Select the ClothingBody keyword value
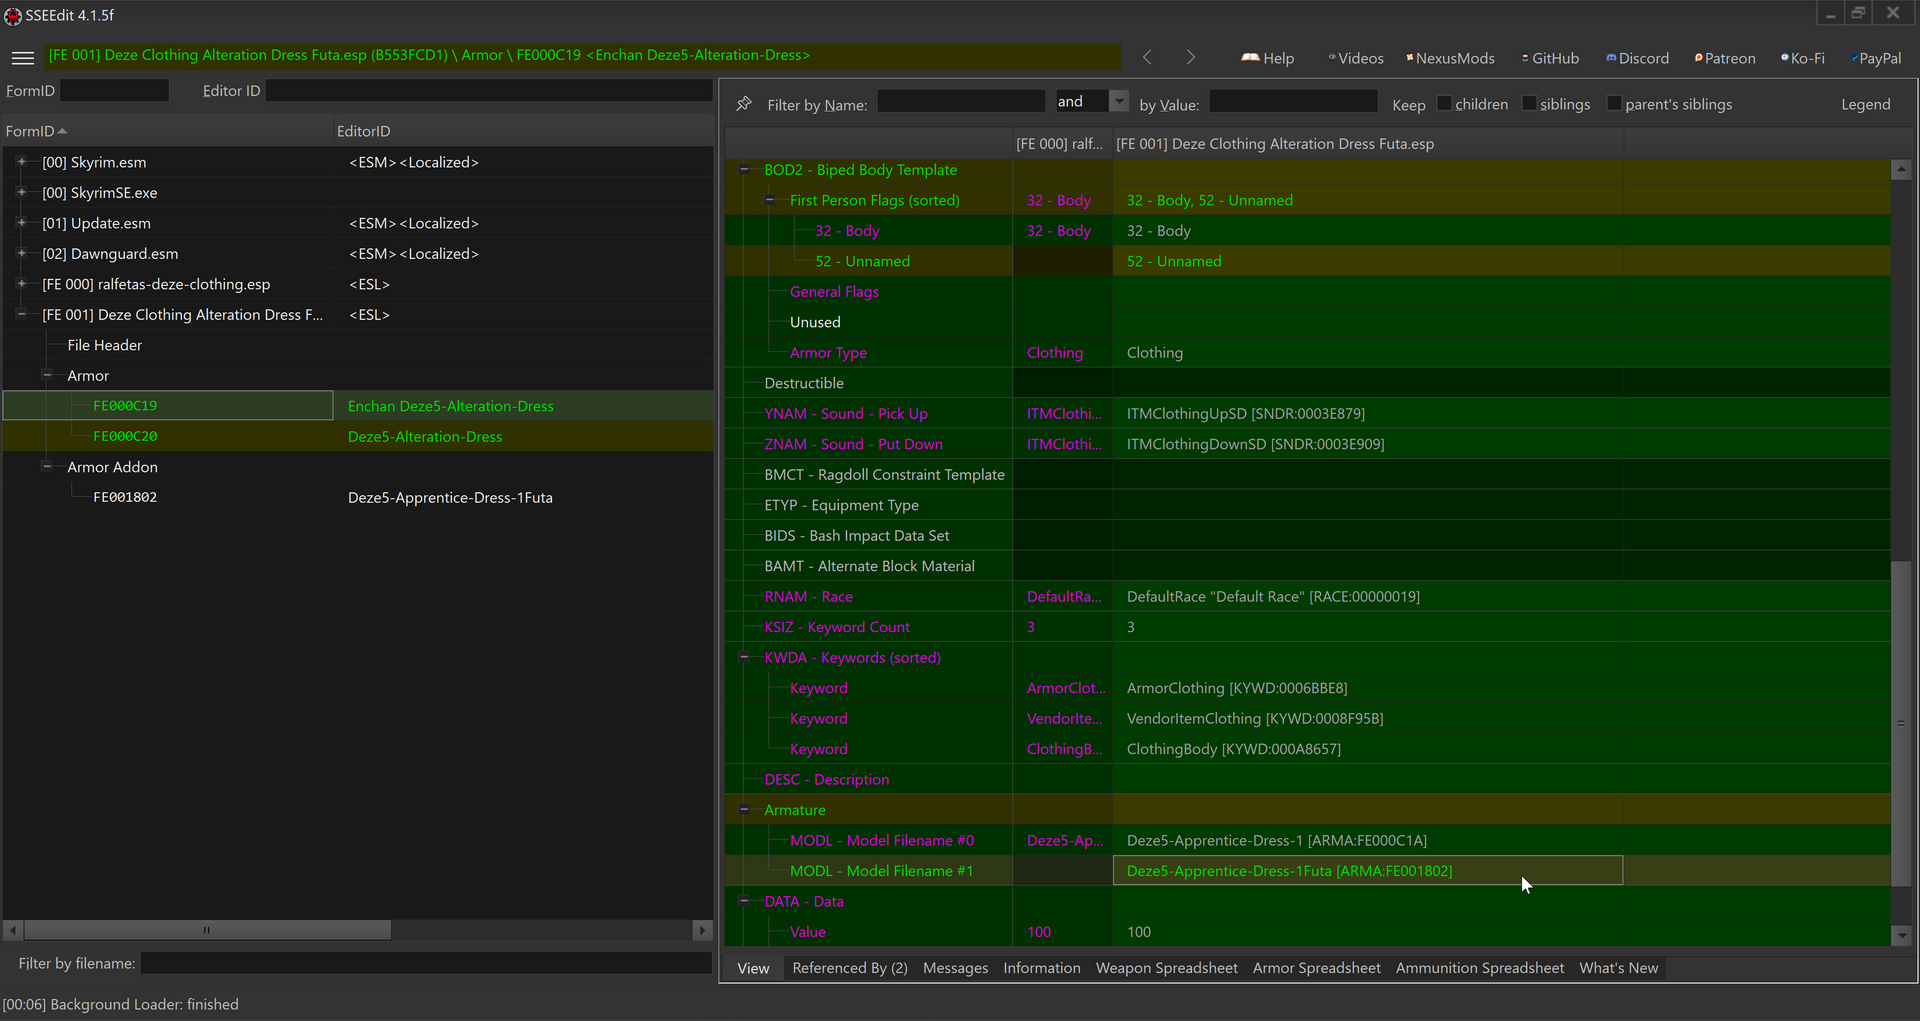The height and width of the screenshot is (1021, 1920). 1368,749
